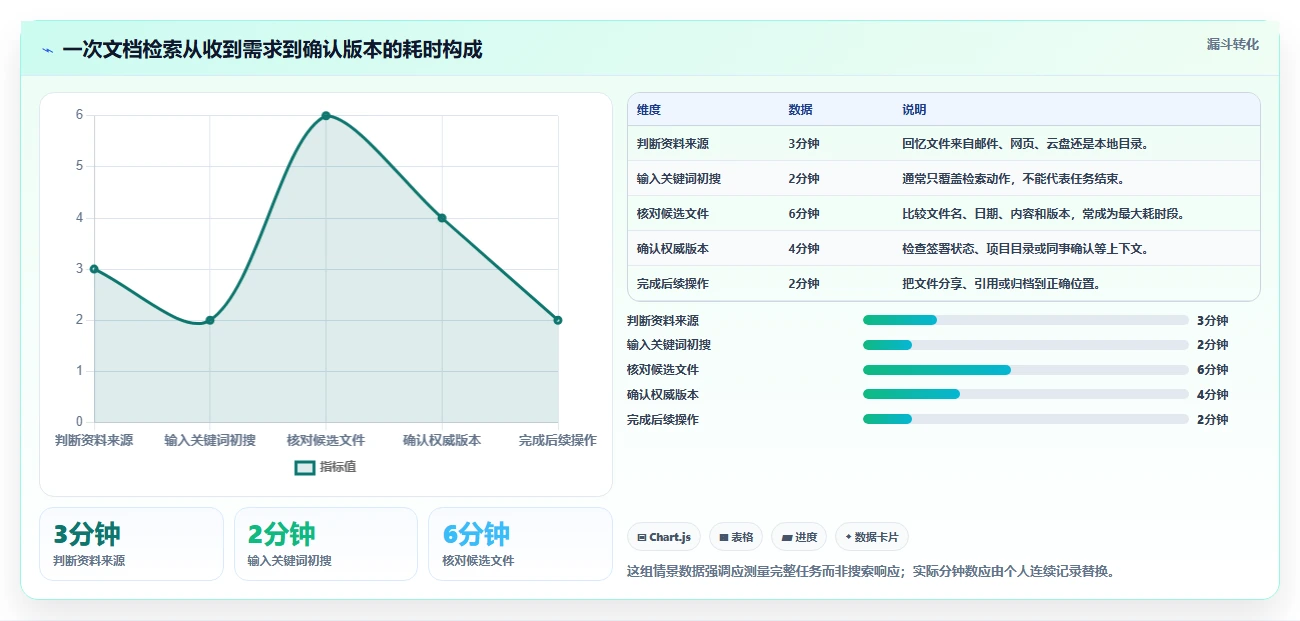This screenshot has height=621, width=1300.
Task: Click the title 一次文档检索从收到需求到确认版本的耗时构成
Action: pyautogui.click(x=272, y=50)
